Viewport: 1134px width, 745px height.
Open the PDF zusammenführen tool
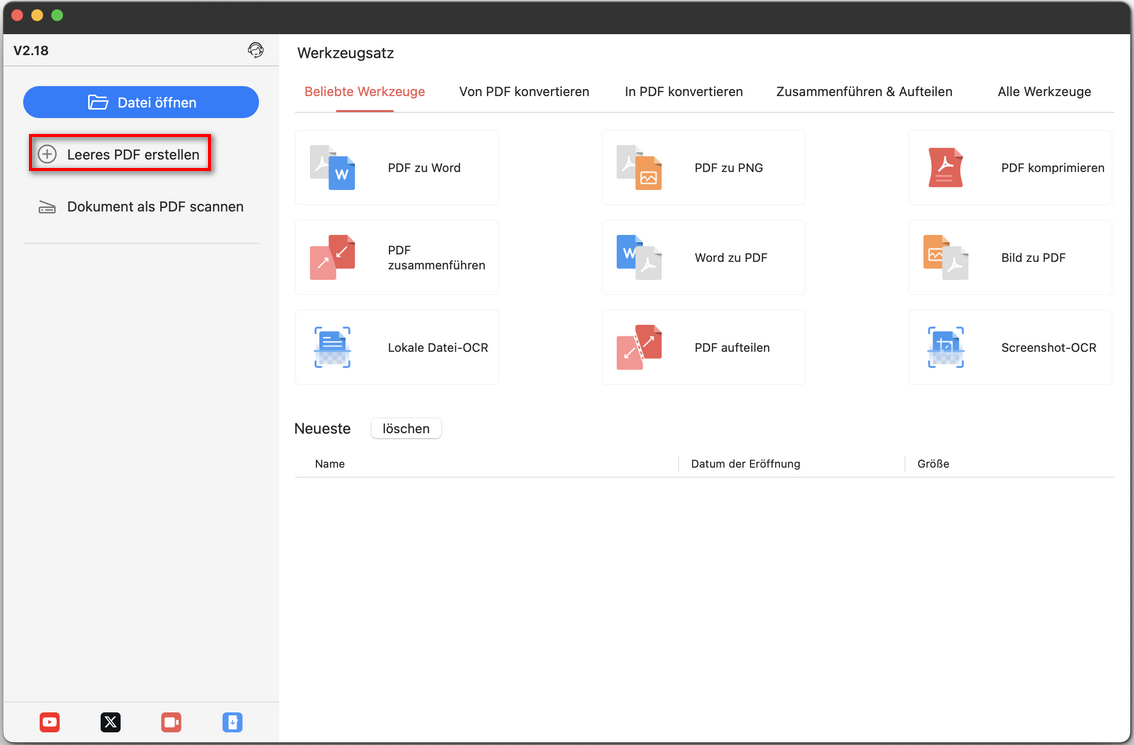click(x=396, y=258)
